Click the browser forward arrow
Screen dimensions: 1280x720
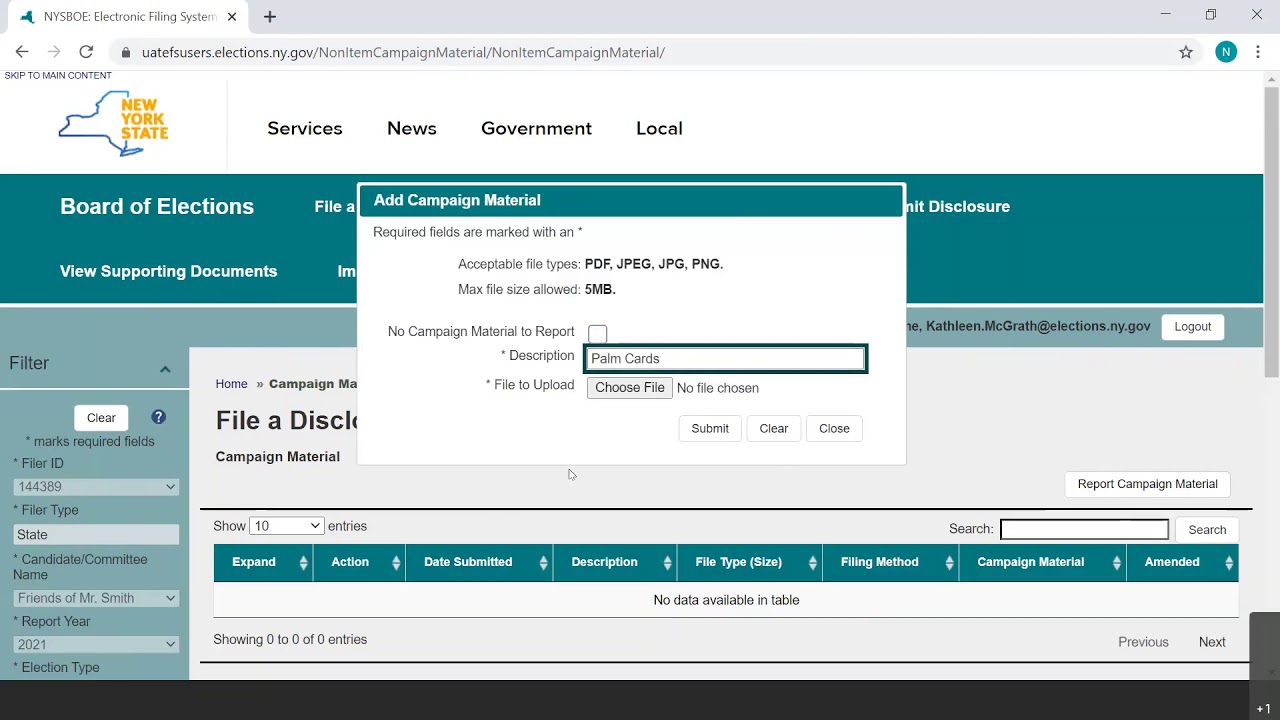[x=54, y=52]
